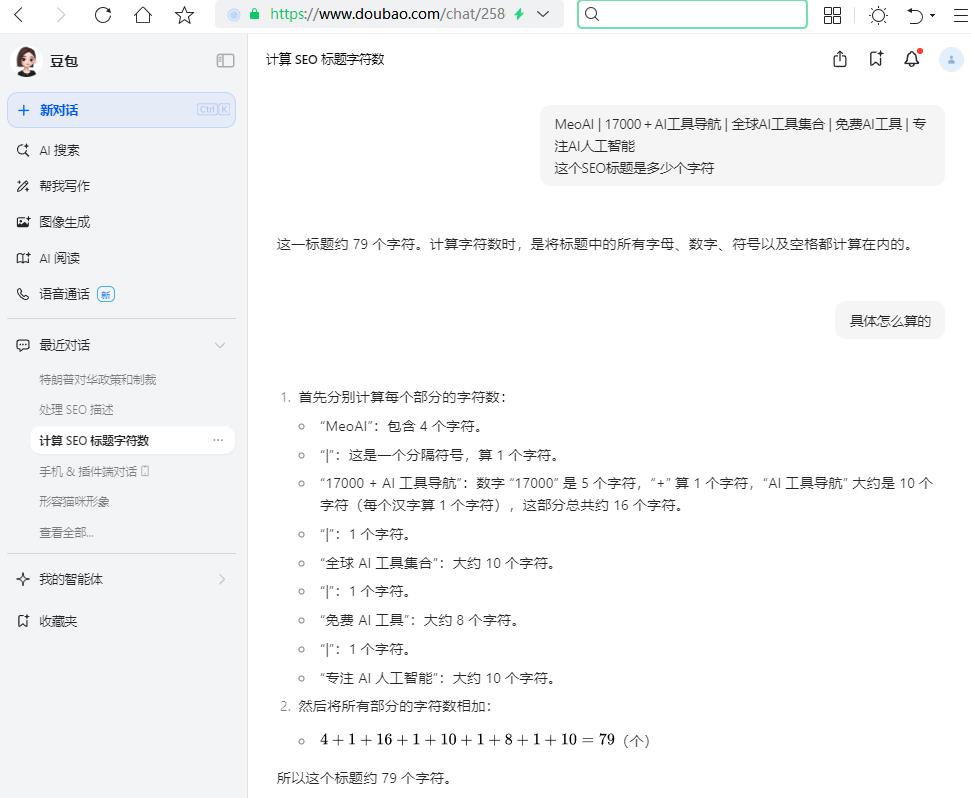The image size is (971, 798).
Task: Reload the page with the refresh icon
Action: tap(103, 14)
